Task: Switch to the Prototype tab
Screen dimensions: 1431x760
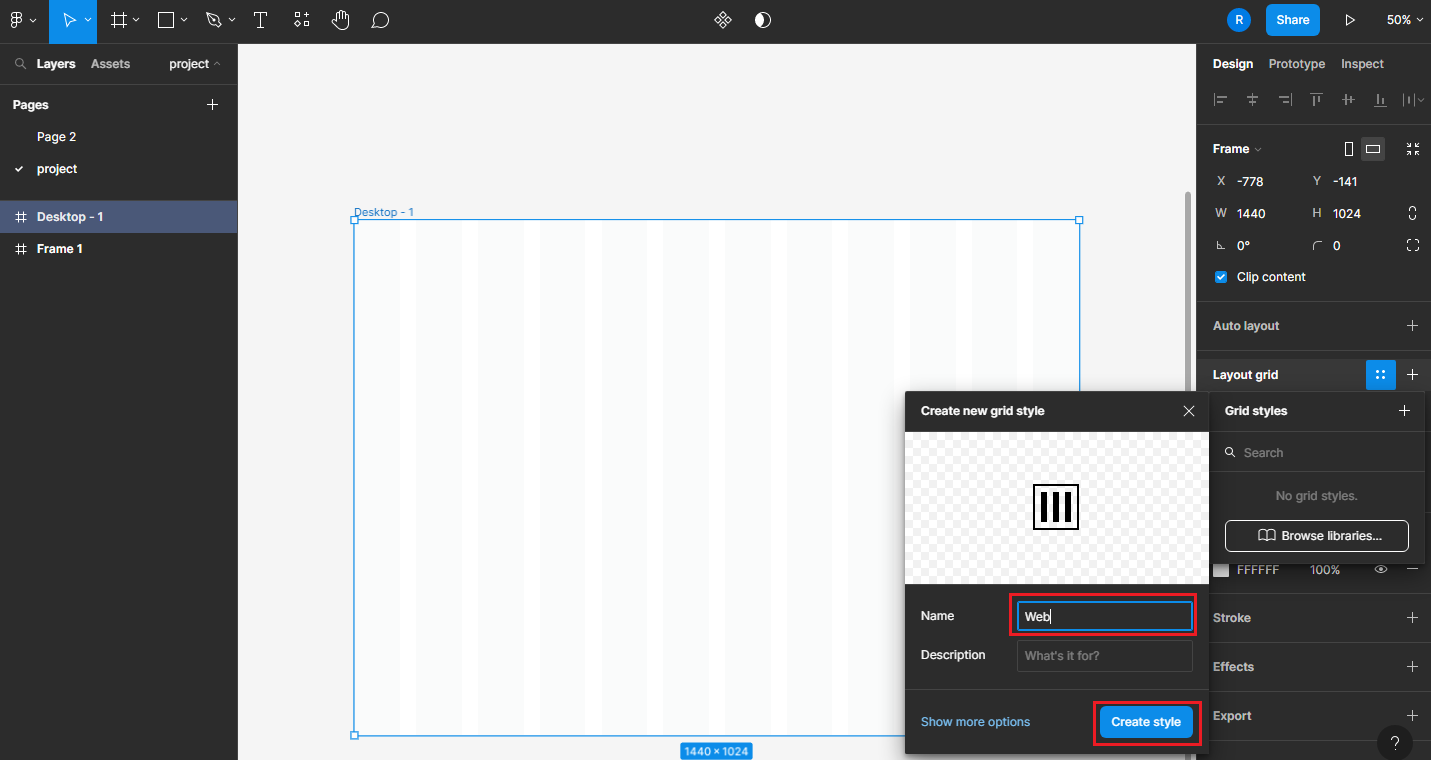Action: tap(1296, 64)
